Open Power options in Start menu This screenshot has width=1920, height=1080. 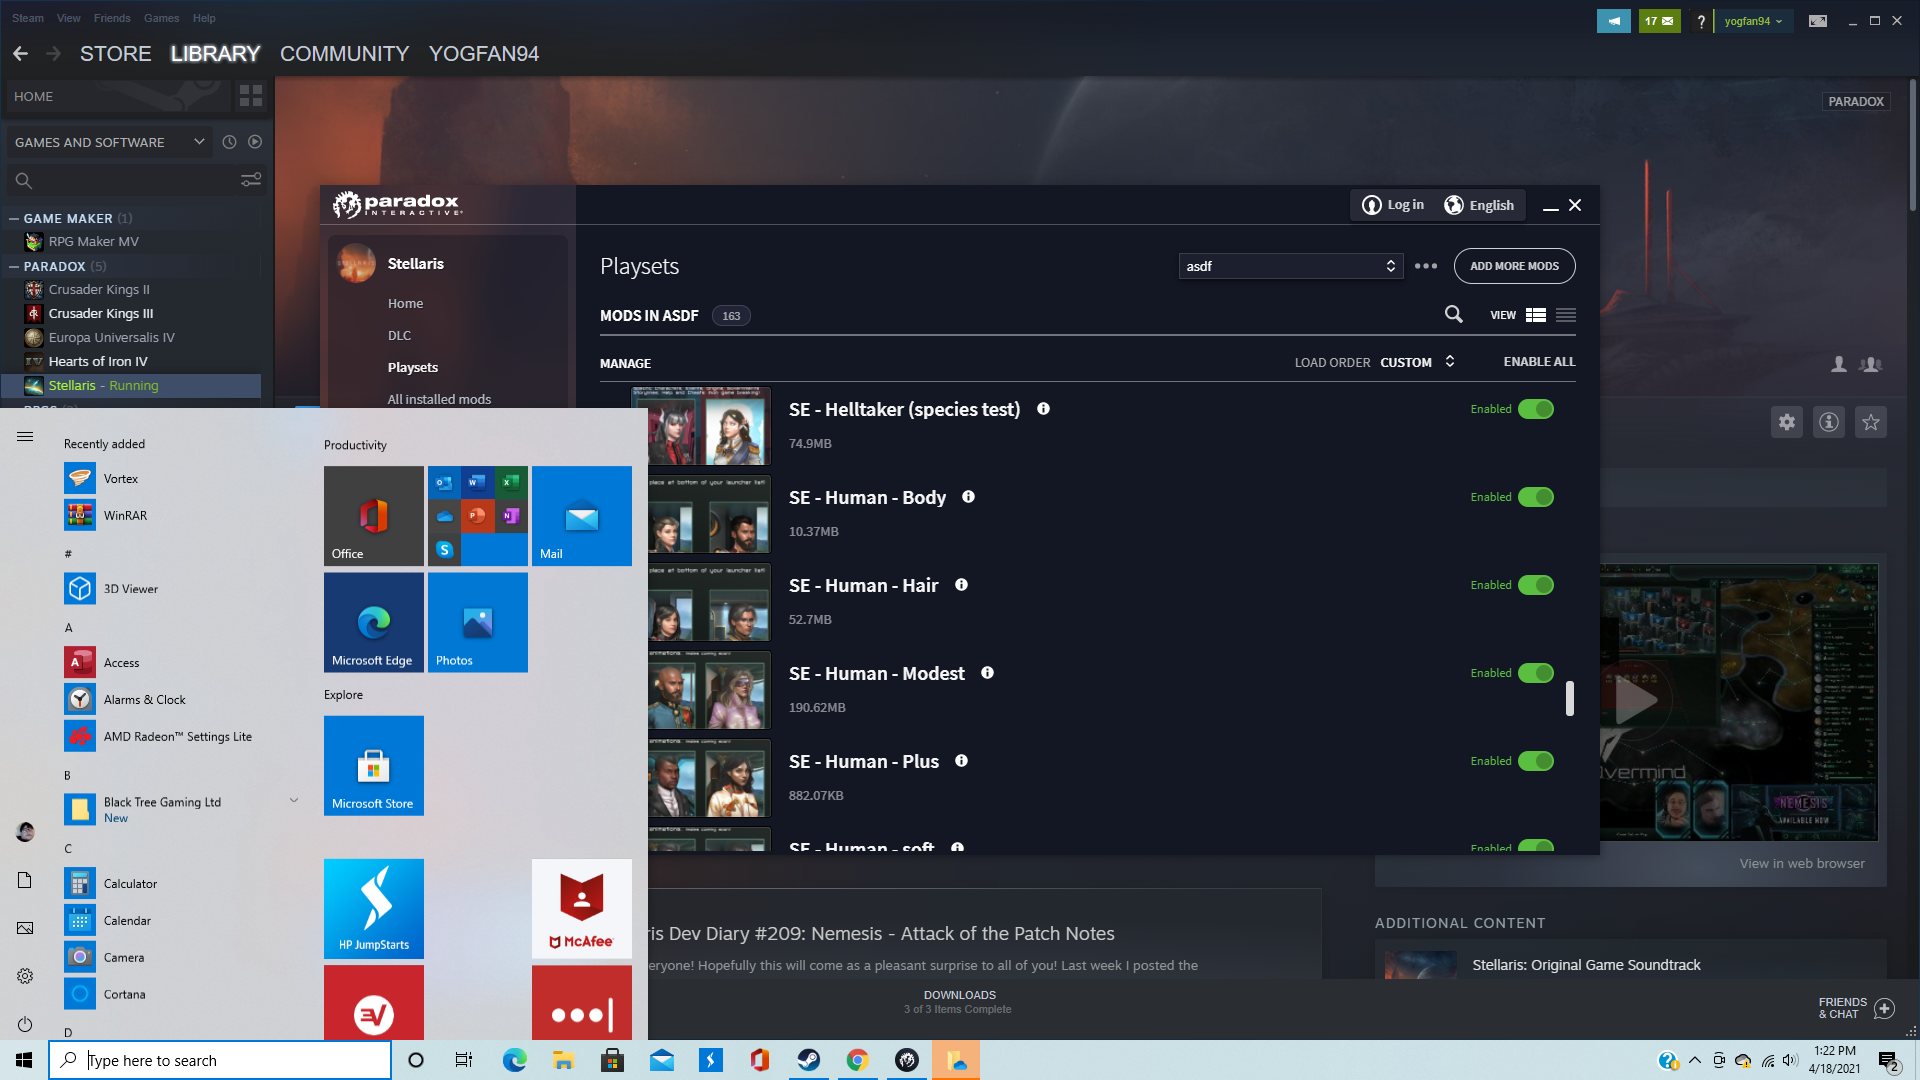pyautogui.click(x=25, y=1024)
